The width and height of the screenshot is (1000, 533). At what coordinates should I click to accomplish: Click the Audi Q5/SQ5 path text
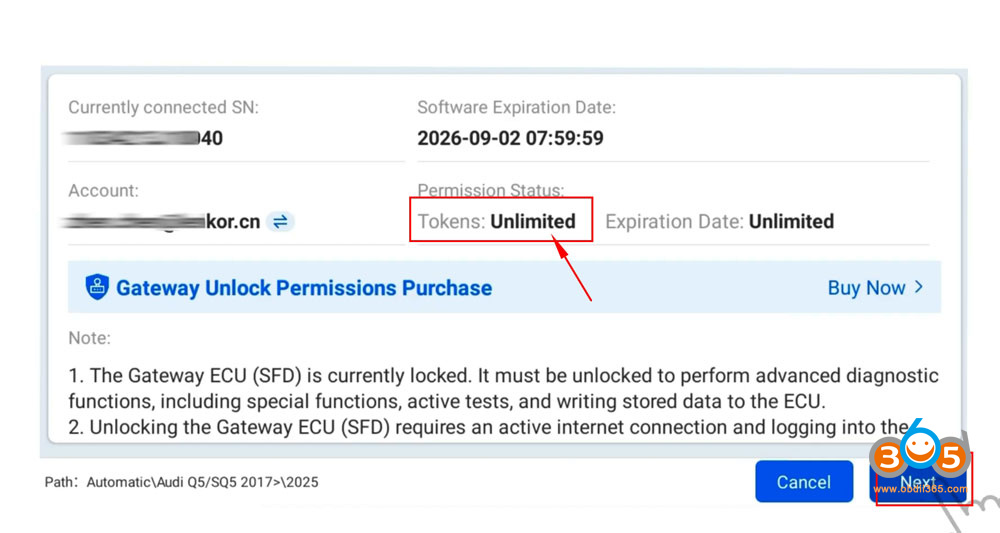coord(202,482)
